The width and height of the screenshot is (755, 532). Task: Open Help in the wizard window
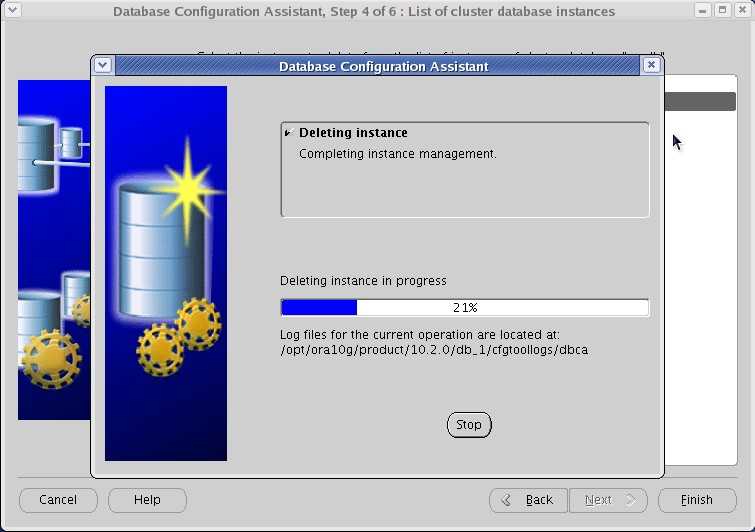[147, 500]
